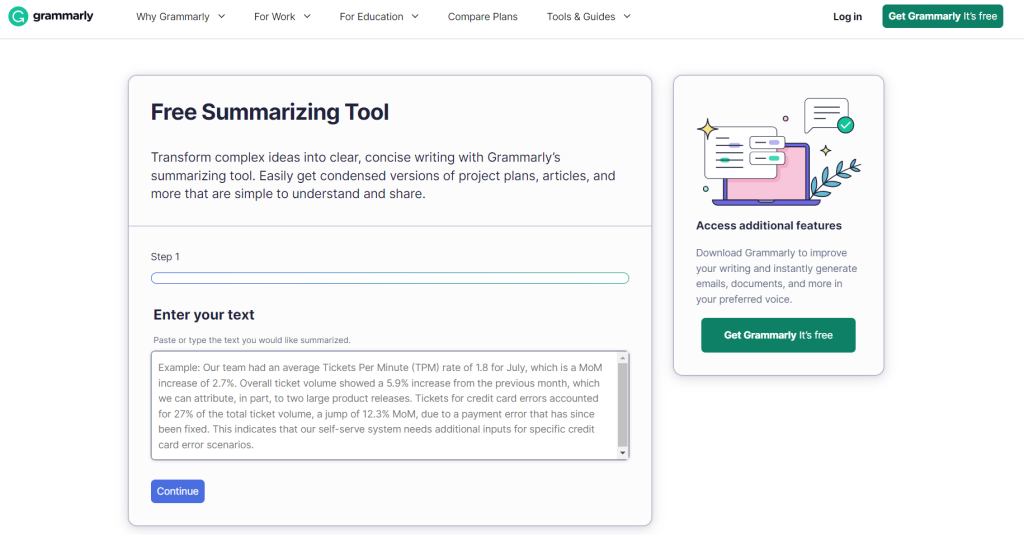Expand the Why Grammarly chevron arrow
Image resolution: width=1024 pixels, height=535 pixels.
click(x=221, y=16)
